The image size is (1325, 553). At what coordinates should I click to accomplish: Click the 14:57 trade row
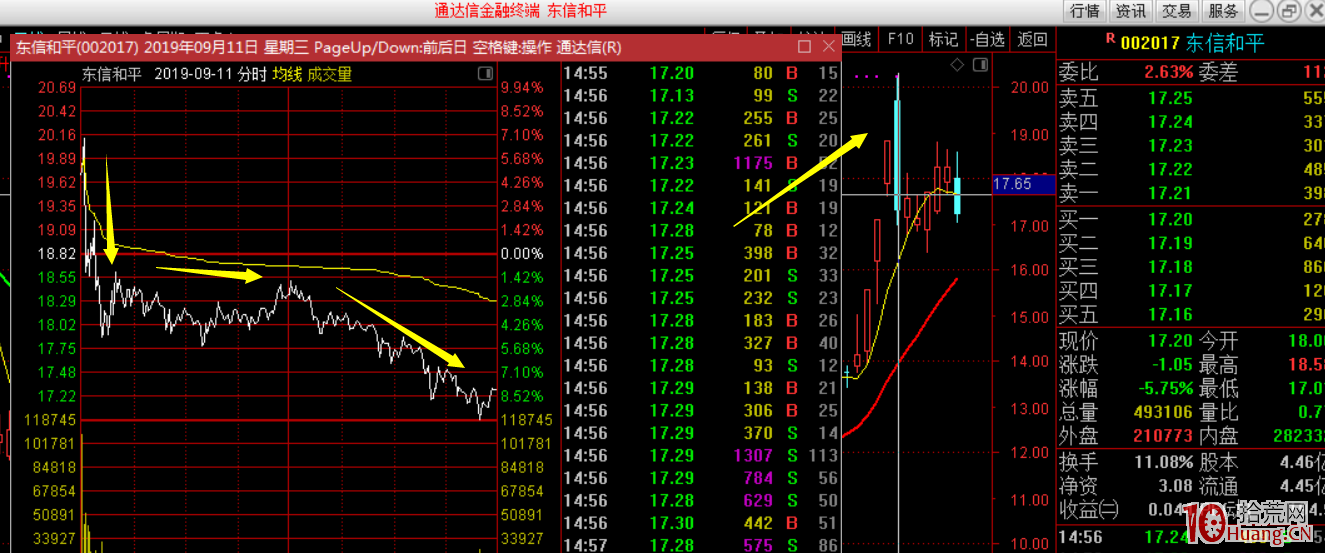[x=701, y=545]
